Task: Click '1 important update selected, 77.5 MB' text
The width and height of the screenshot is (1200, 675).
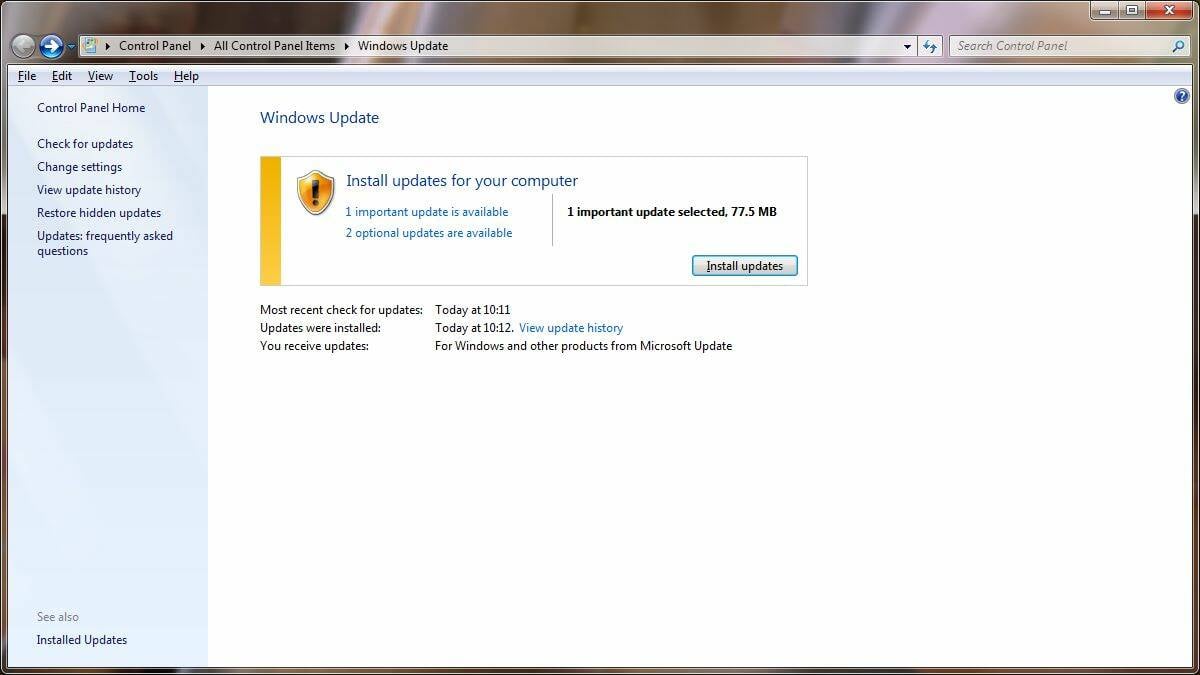Action: tap(672, 212)
